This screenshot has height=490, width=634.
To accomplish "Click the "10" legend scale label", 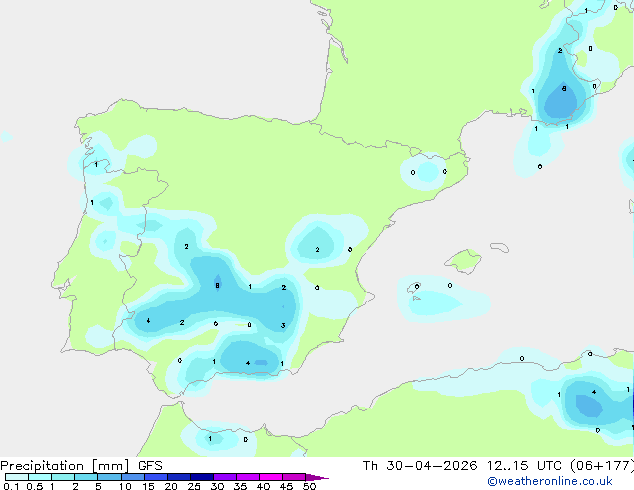I will 125,486.
